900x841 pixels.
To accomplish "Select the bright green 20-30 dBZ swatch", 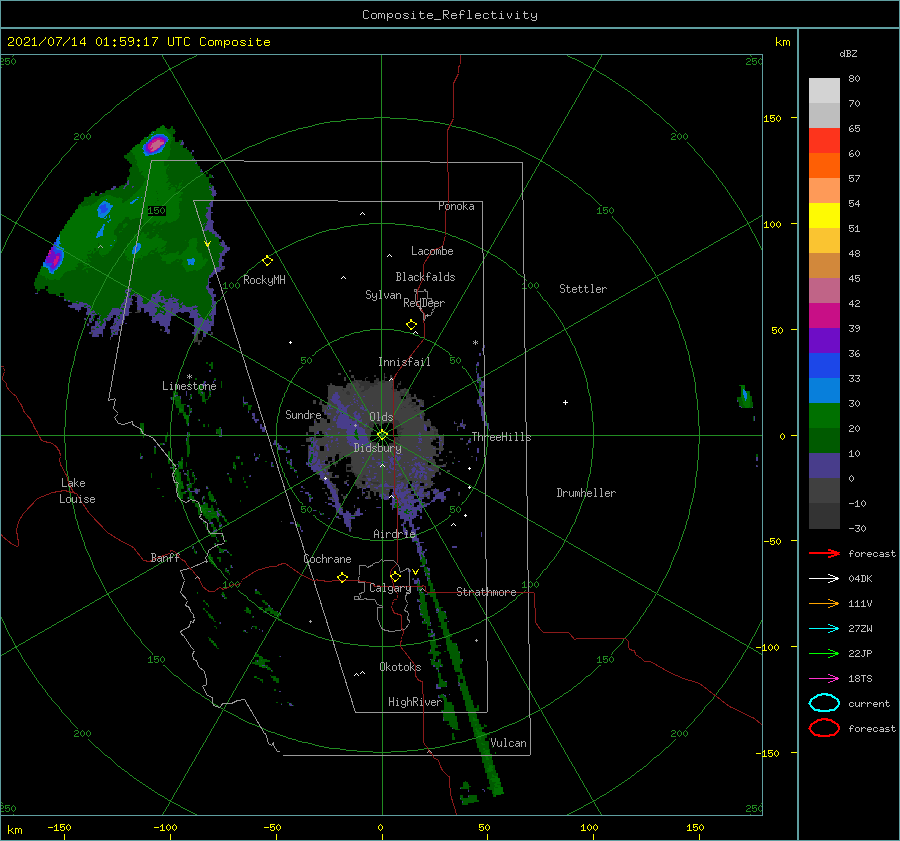I will click(x=824, y=416).
